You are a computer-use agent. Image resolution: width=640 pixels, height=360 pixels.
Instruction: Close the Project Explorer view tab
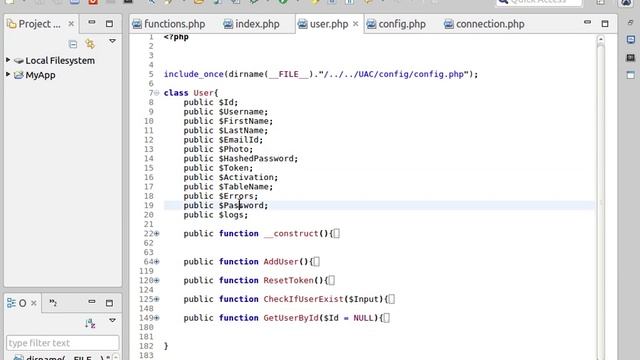coord(71,24)
